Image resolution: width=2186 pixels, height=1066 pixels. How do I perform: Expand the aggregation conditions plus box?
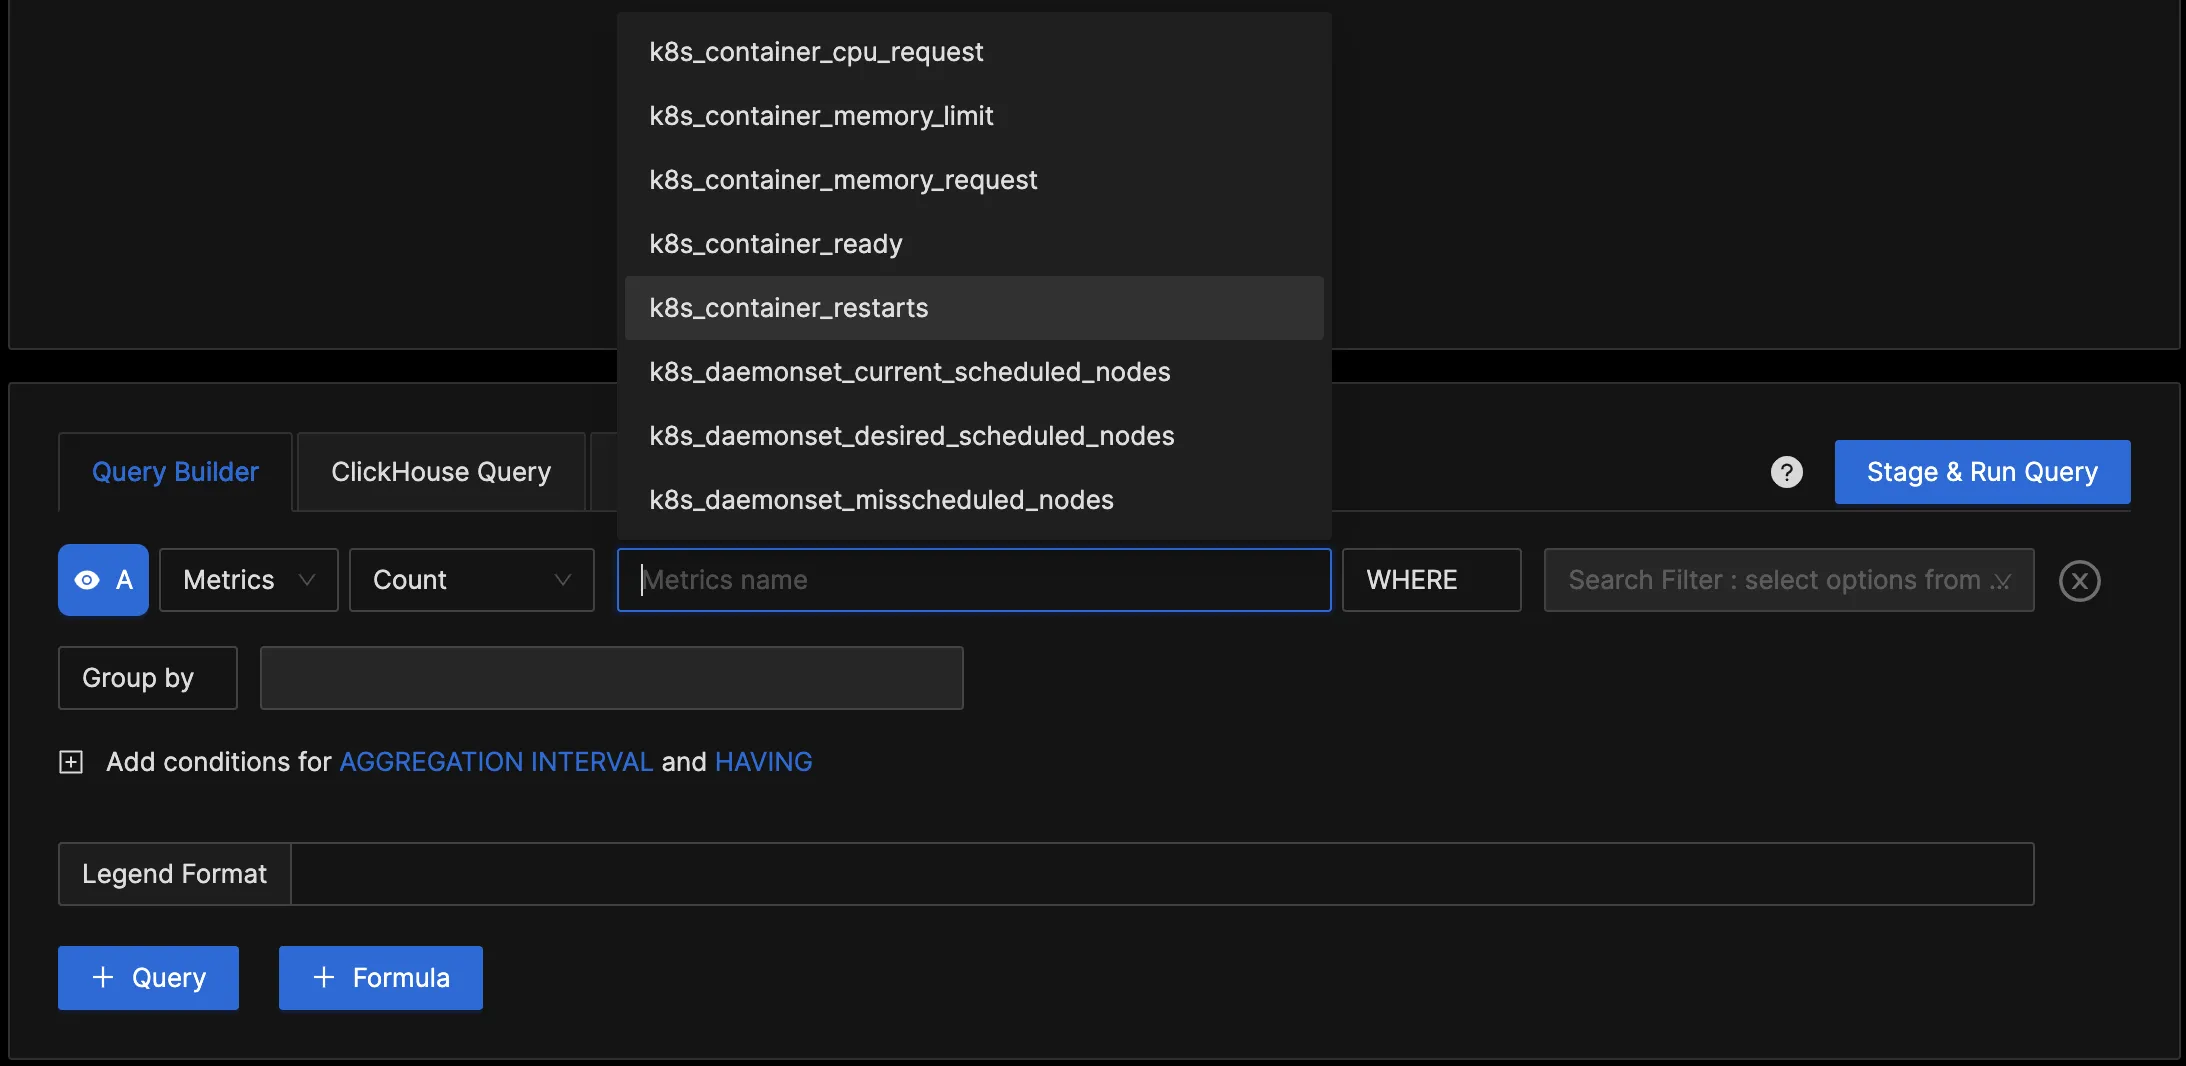(x=71, y=762)
